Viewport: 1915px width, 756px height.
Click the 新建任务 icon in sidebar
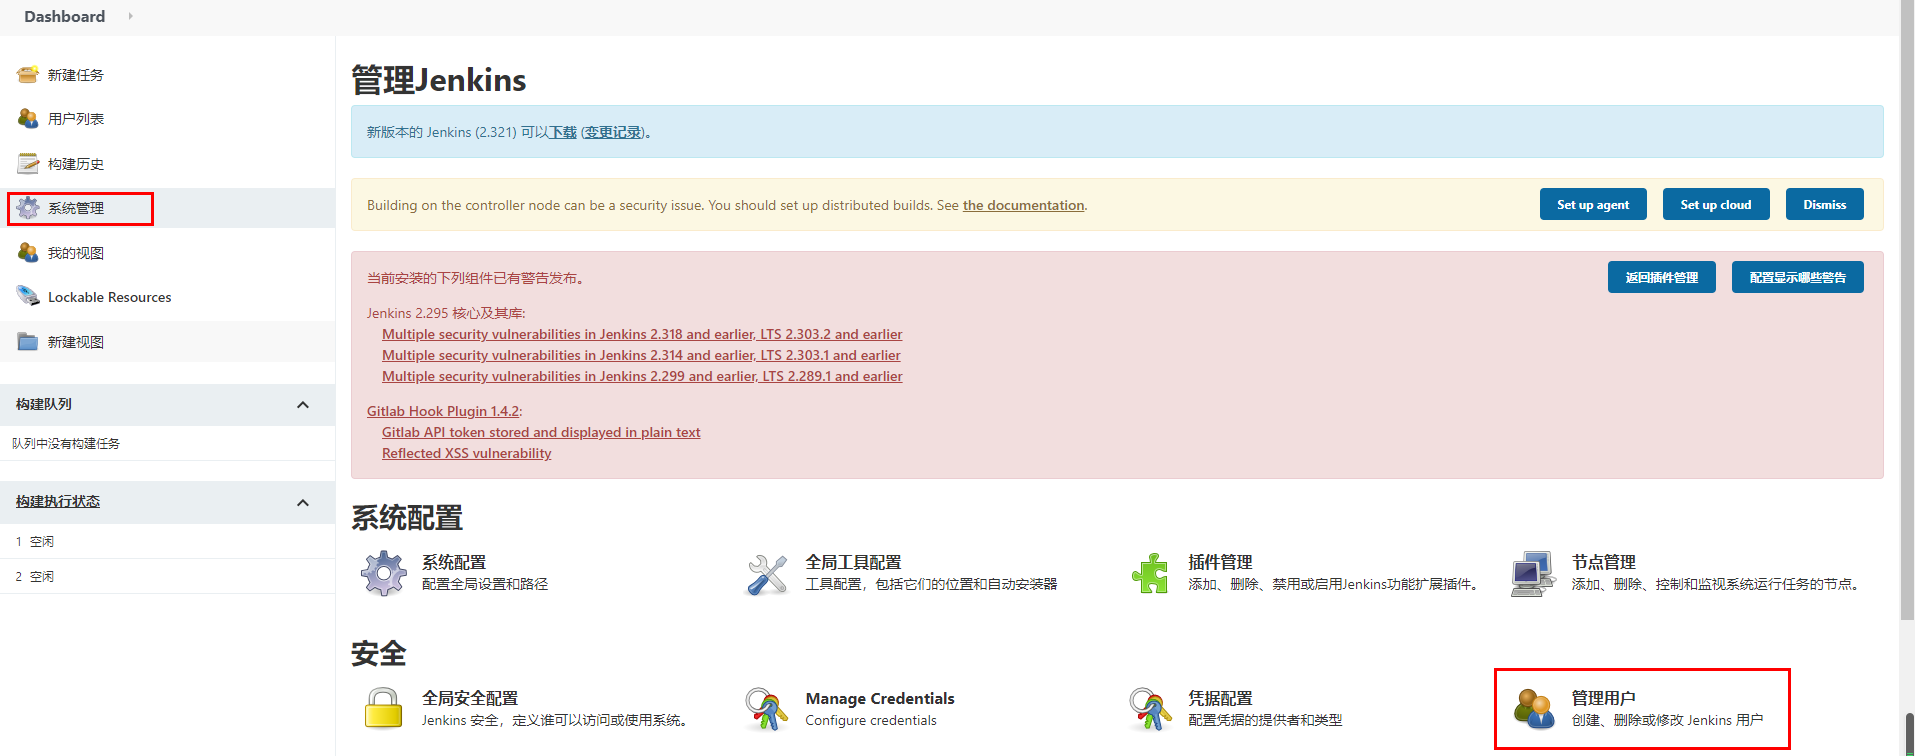point(28,75)
